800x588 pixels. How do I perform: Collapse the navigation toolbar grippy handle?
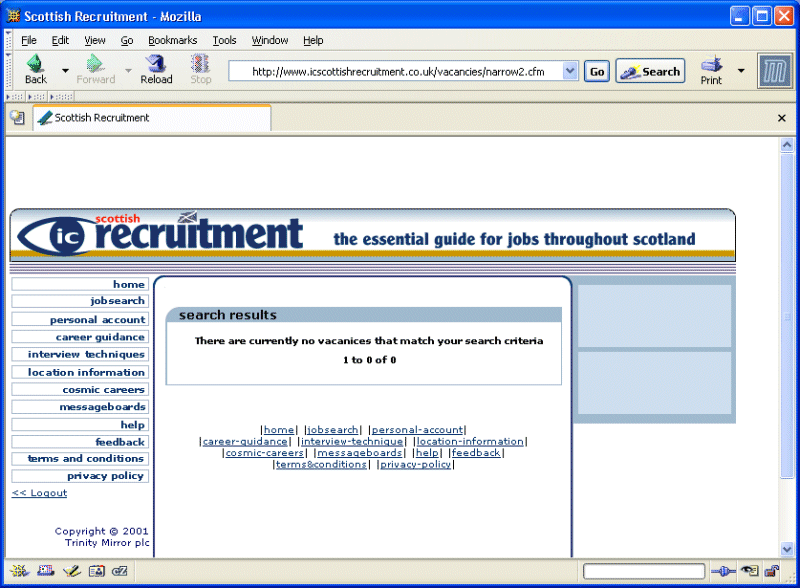8,70
